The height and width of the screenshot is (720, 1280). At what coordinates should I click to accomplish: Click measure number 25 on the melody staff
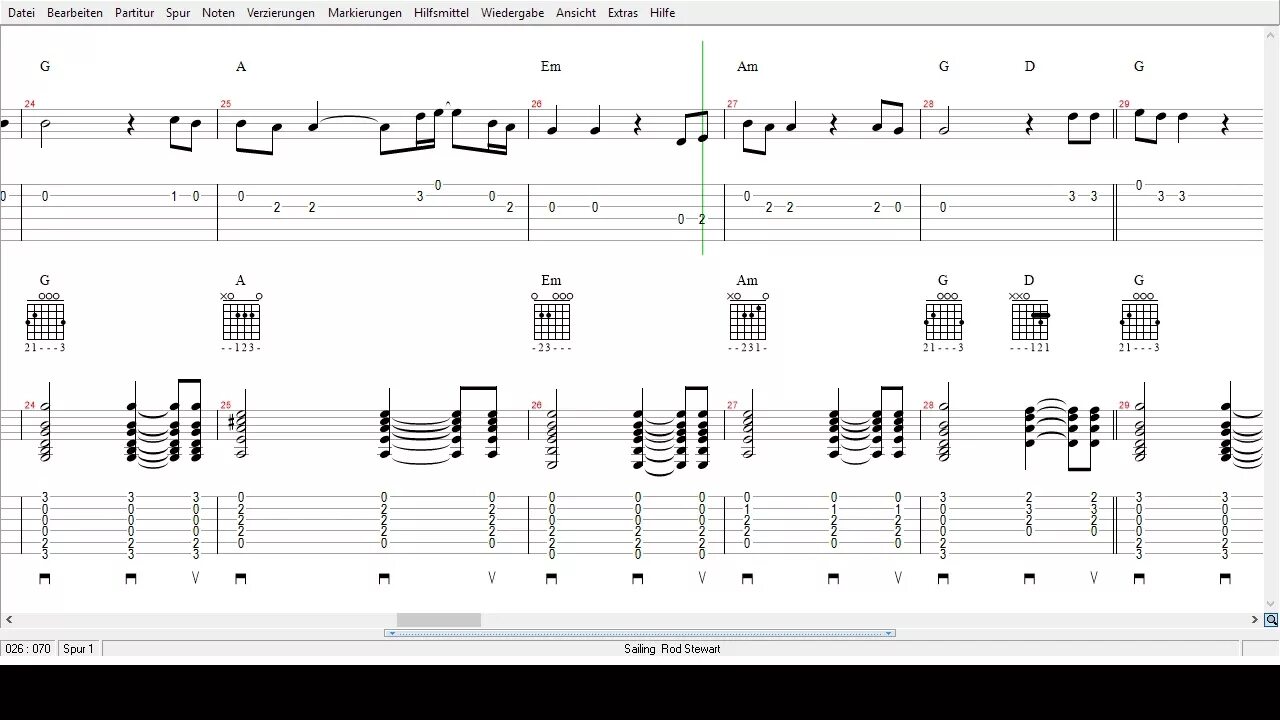226,104
